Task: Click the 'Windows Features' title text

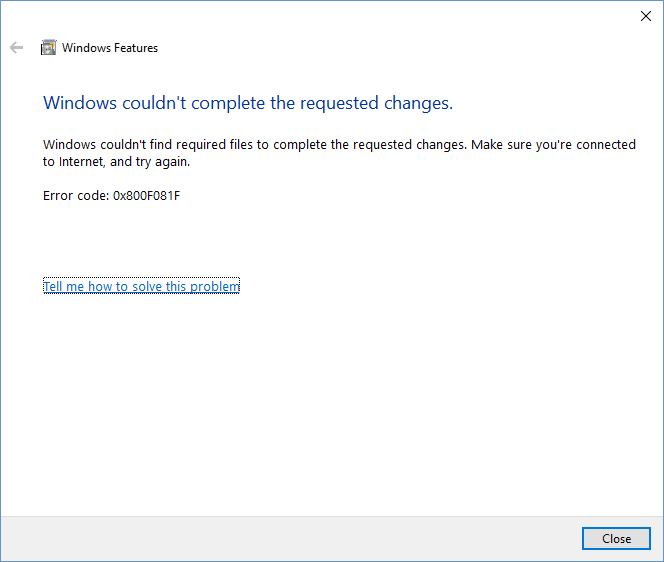Action: [110, 48]
